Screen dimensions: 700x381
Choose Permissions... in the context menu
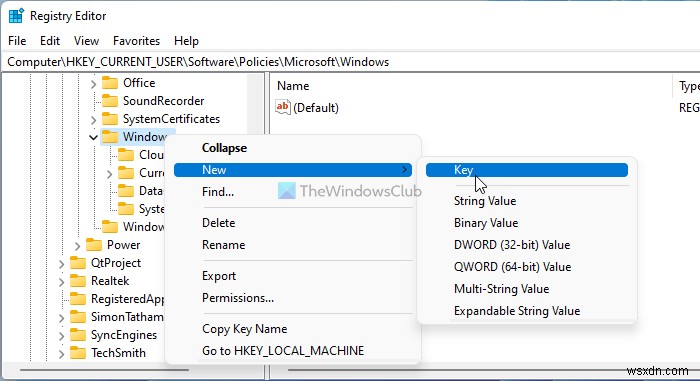click(293, 298)
